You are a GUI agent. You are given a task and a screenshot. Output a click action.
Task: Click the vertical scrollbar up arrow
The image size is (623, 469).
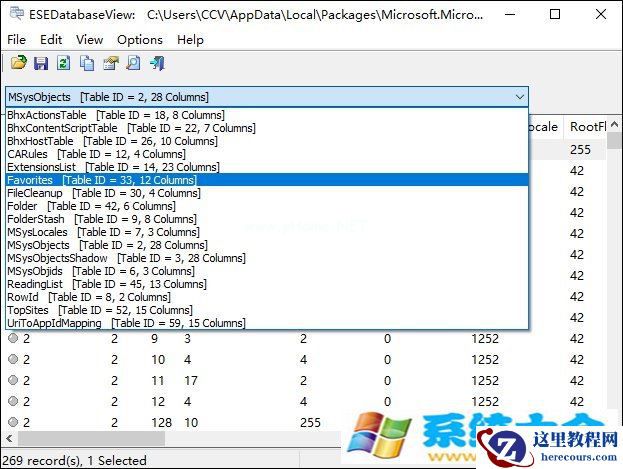click(x=614, y=124)
